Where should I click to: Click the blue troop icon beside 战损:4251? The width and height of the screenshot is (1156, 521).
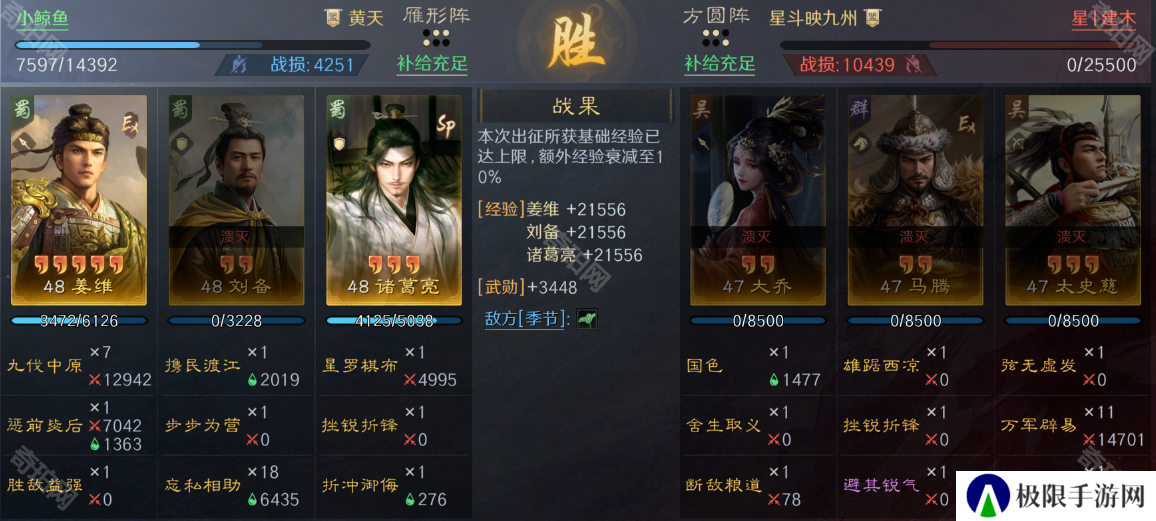coord(238,65)
